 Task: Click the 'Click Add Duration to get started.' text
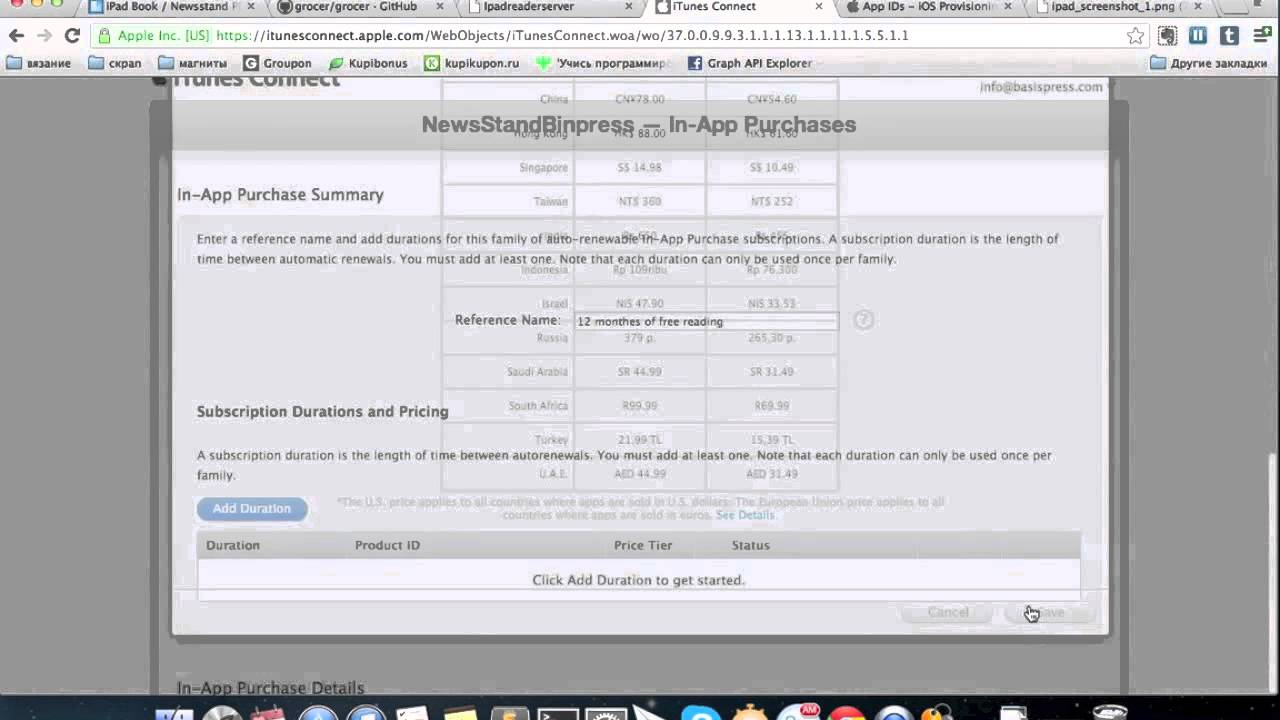(x=639, y=580)
